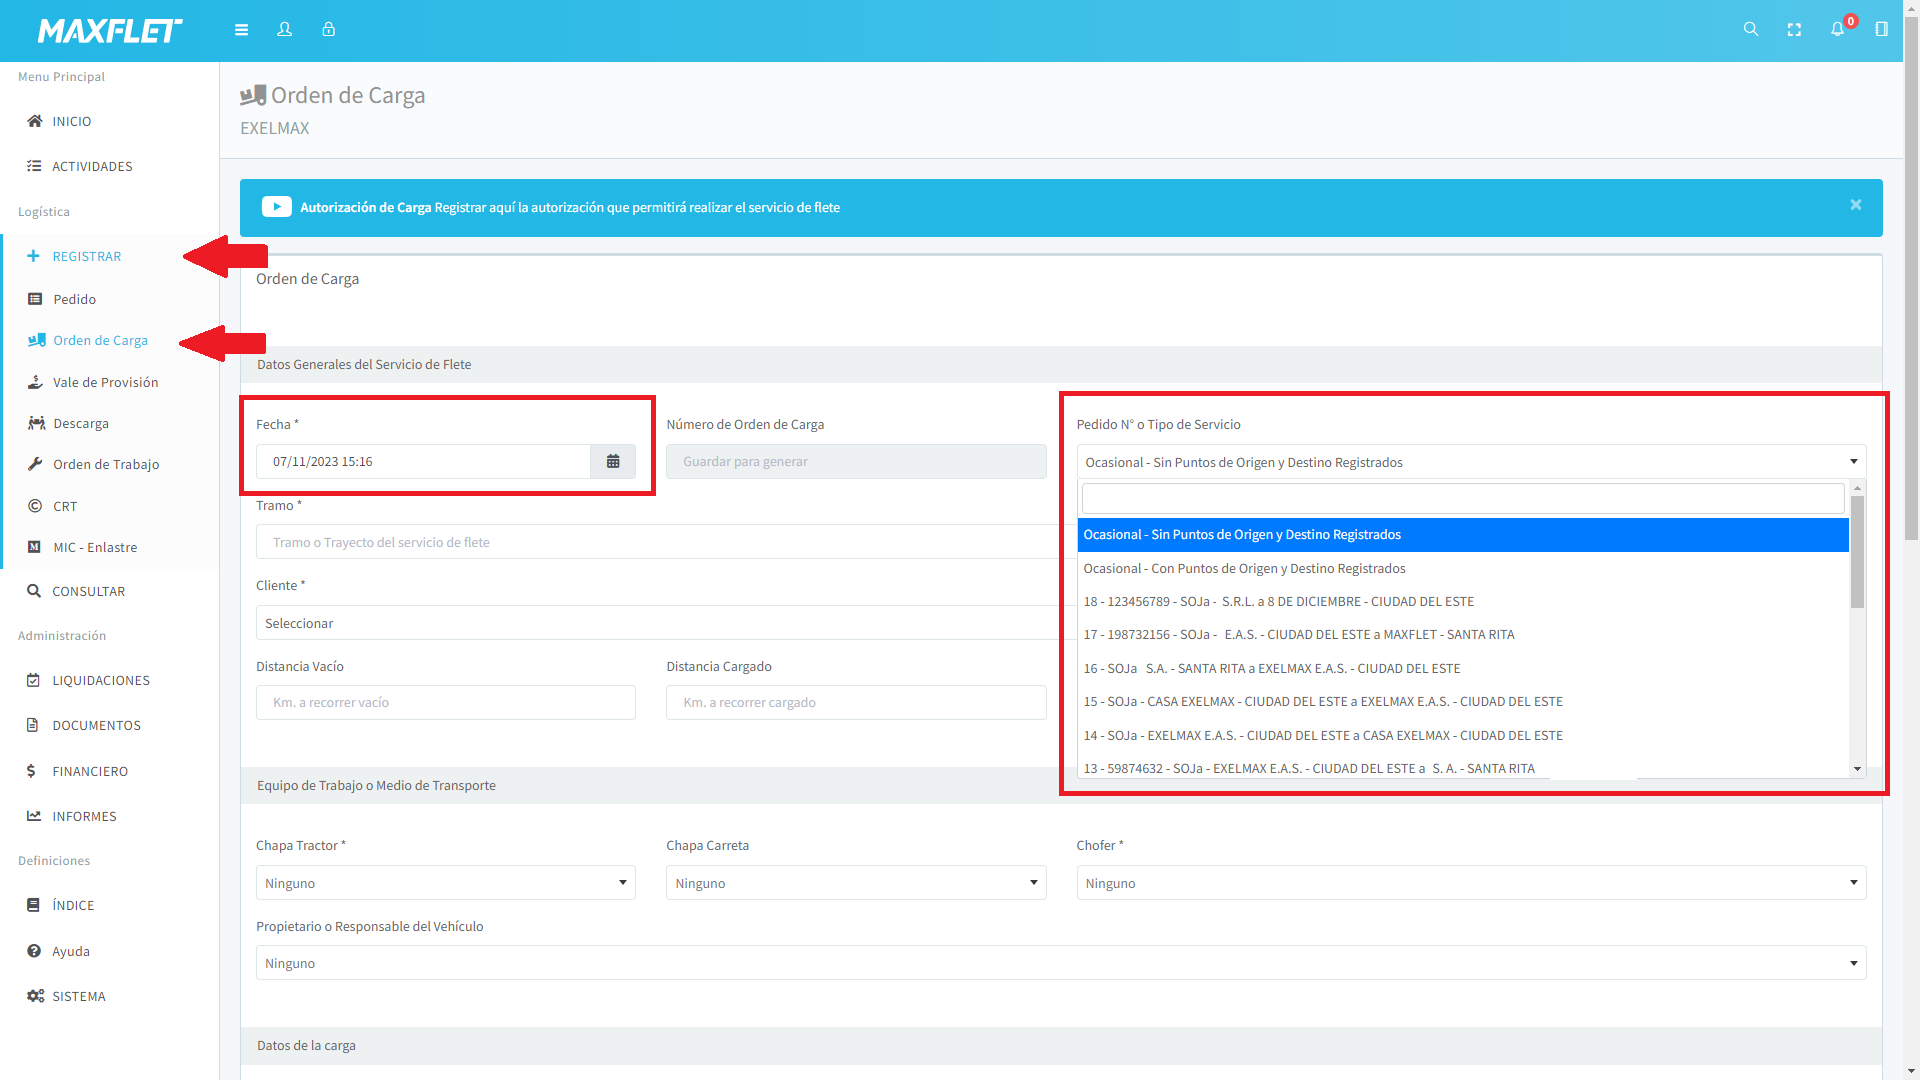Click the lock icon in top bar
This screenshot has height=1080, width=1920.
coord(328,30)
